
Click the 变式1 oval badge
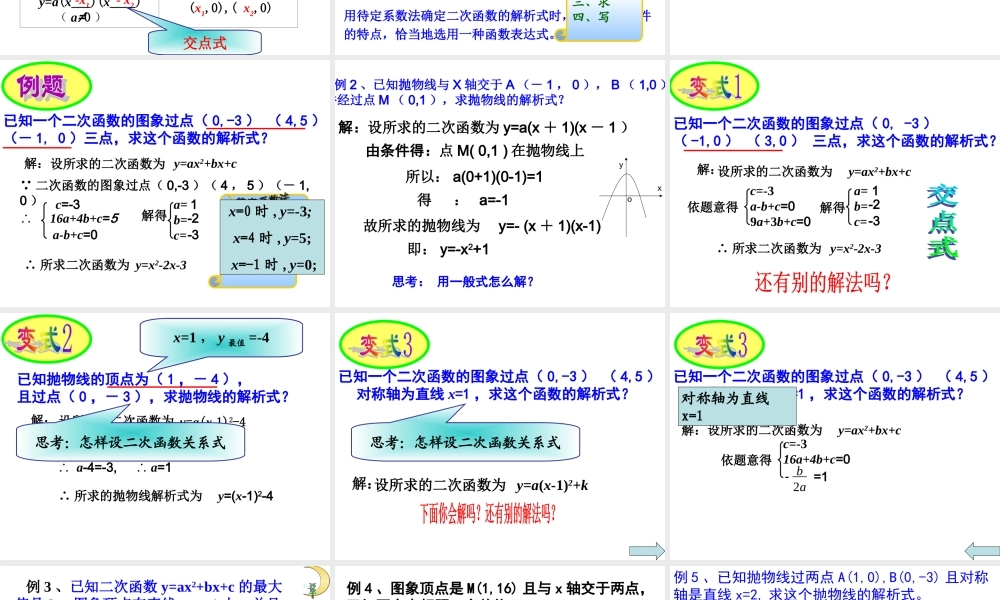pos(714,86)
